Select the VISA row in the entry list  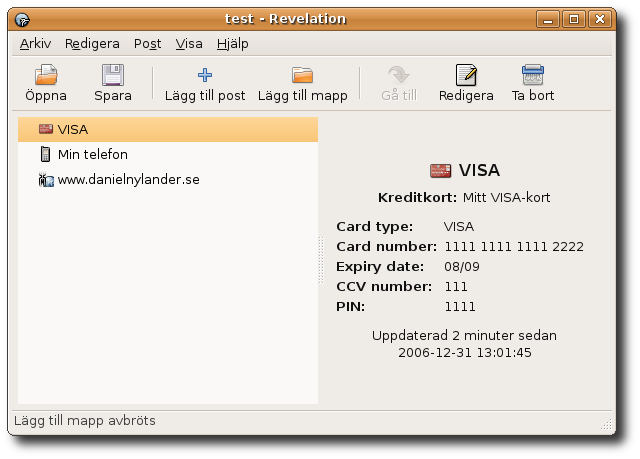click(x=168, y=129)
